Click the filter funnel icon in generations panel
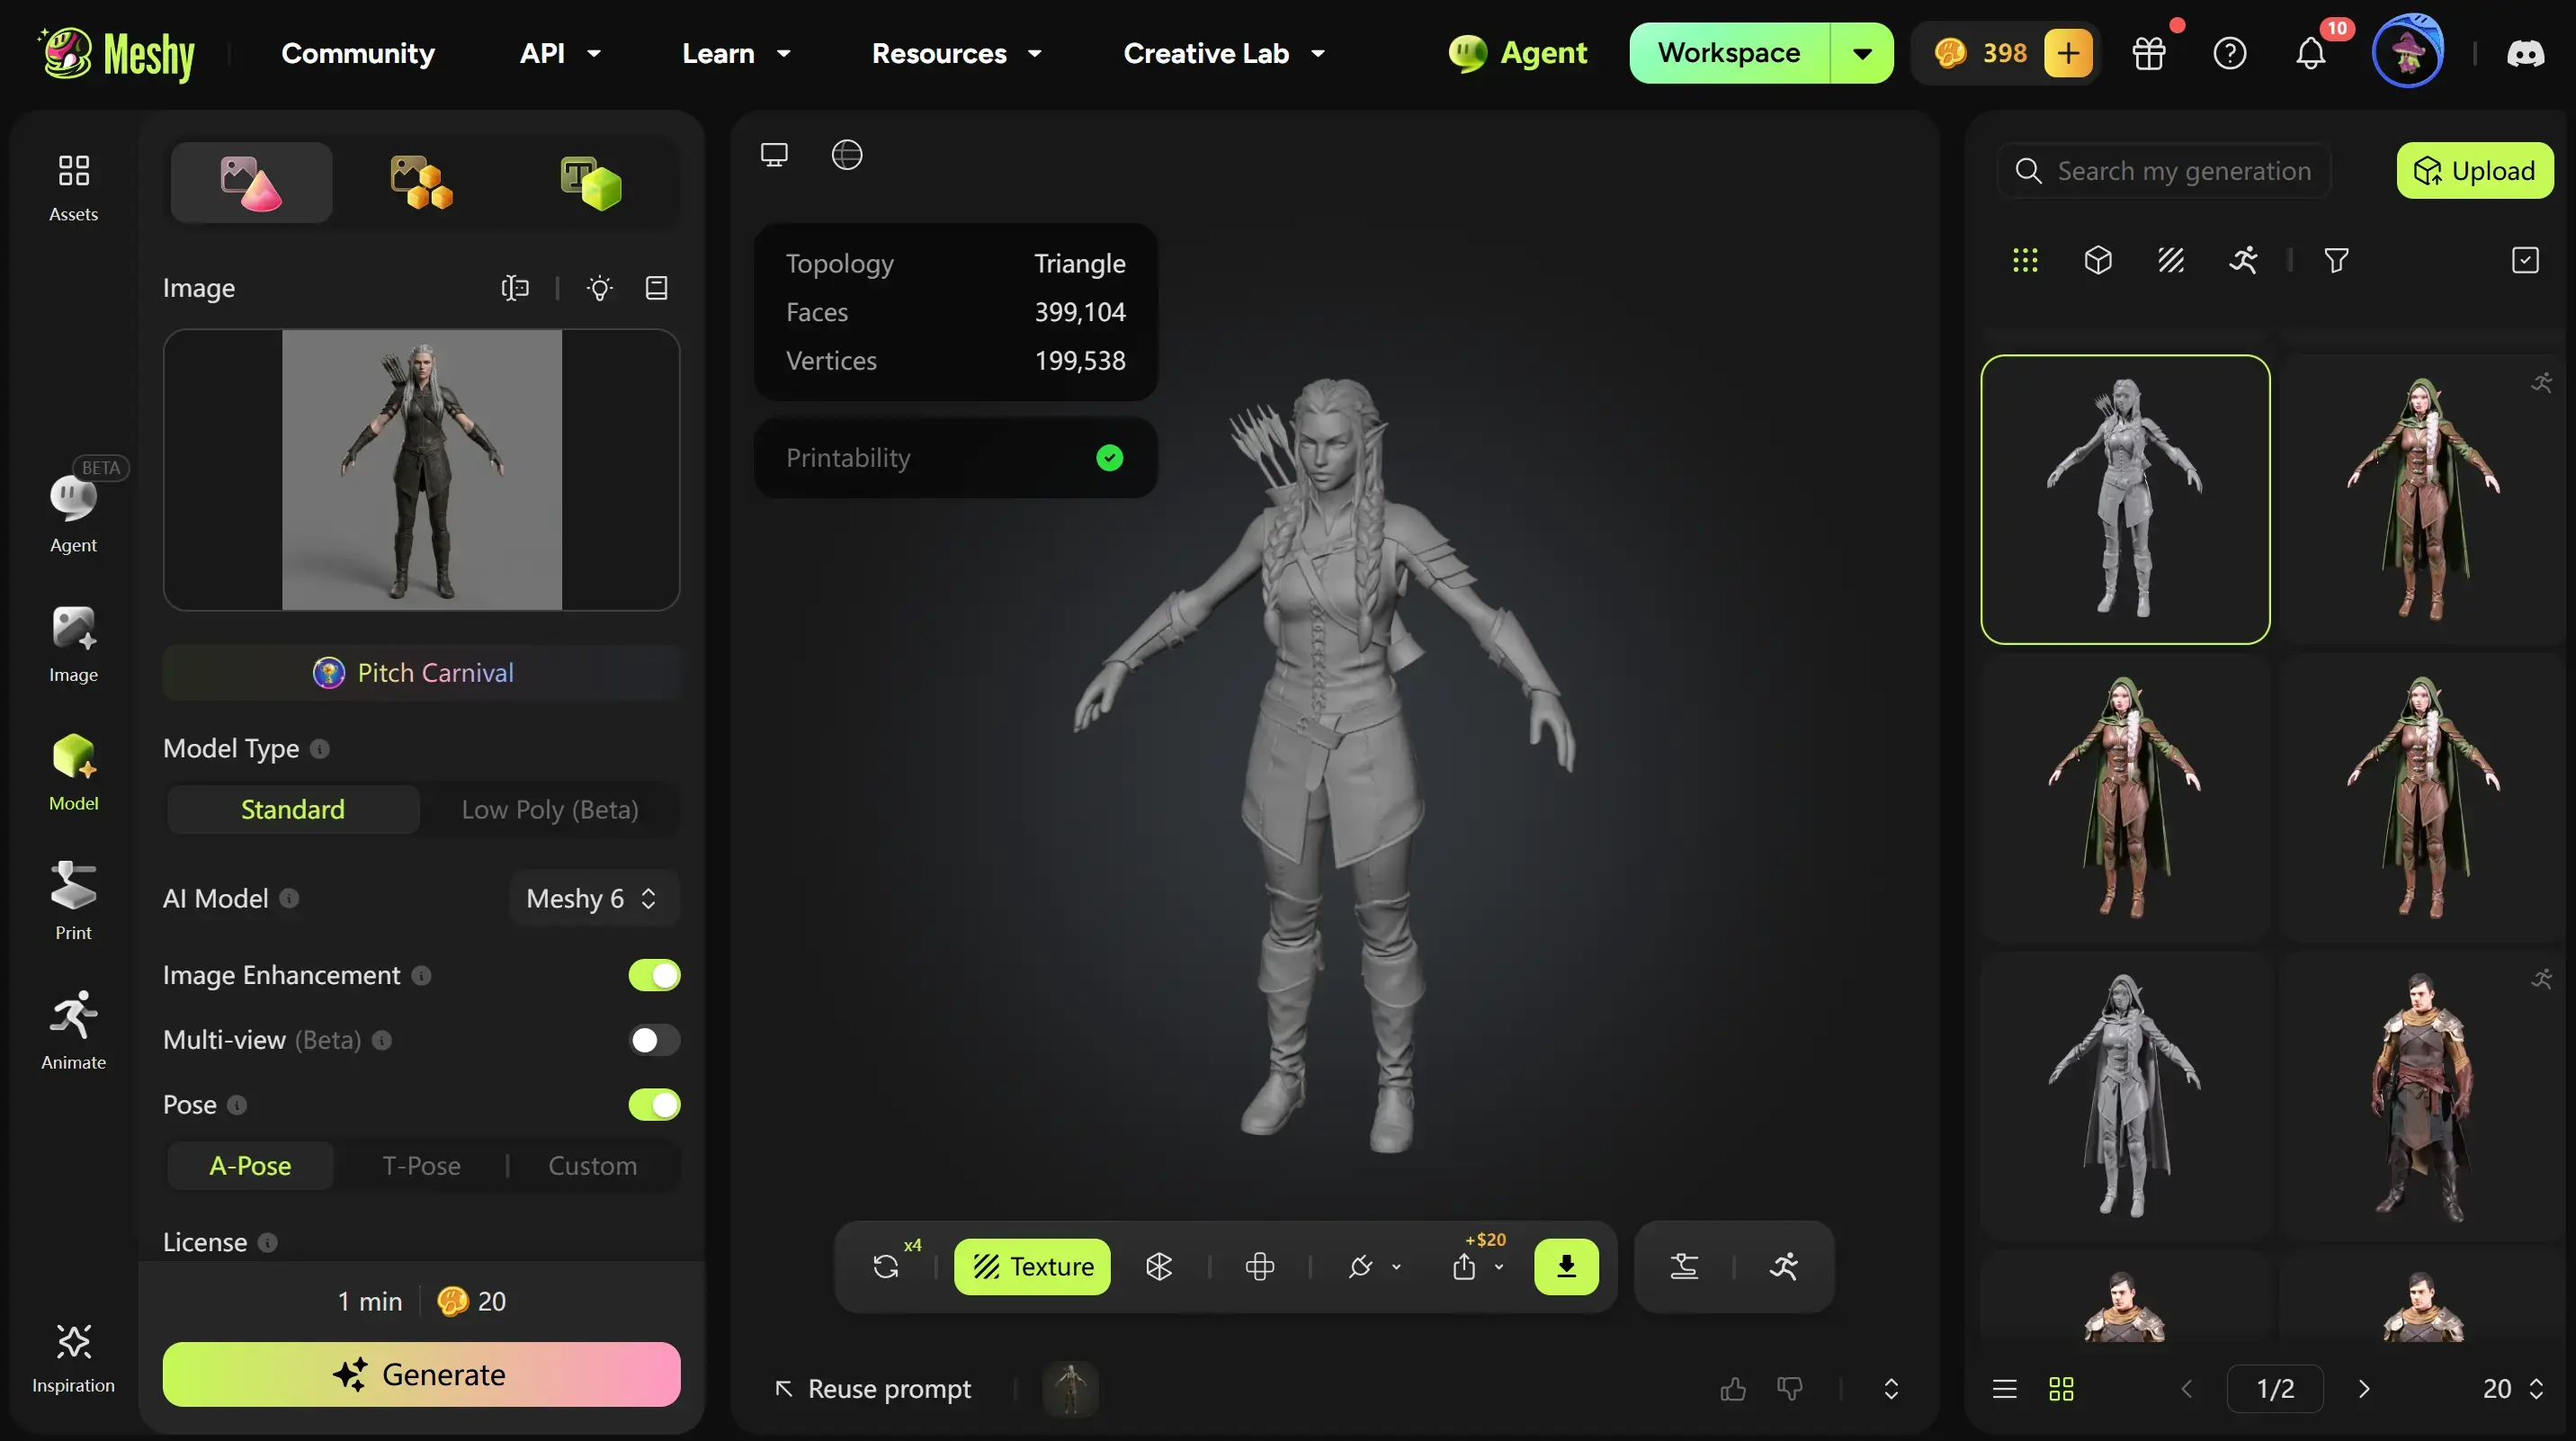 (x=2337, y=261)
